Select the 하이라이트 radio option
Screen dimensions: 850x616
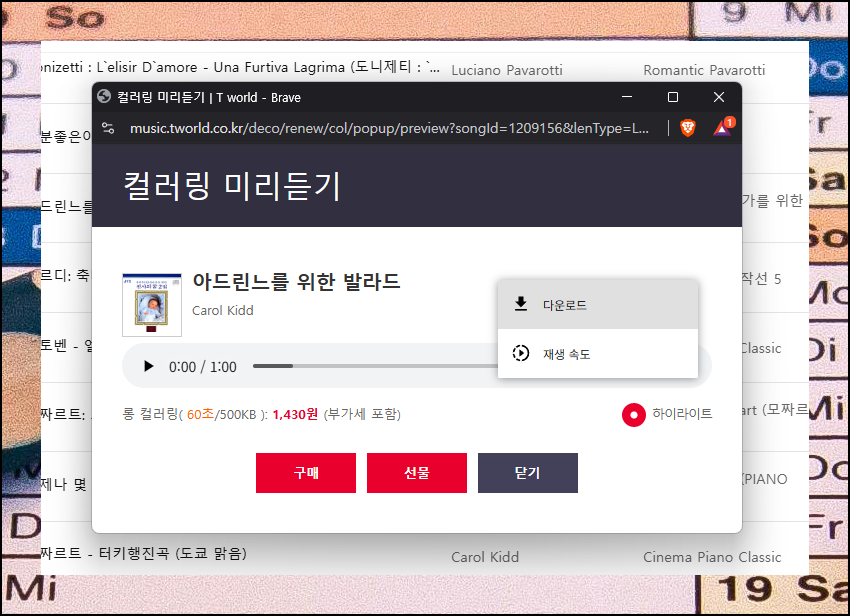coord(634,415)
